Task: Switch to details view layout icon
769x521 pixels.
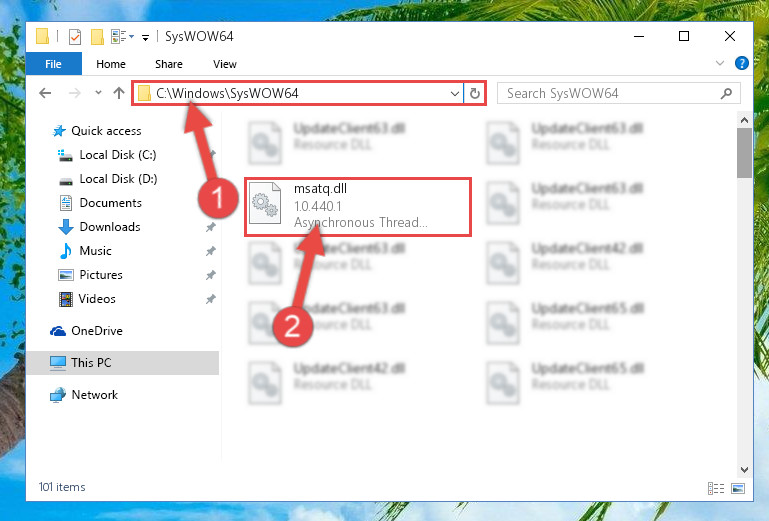Action: coord(716,488)
